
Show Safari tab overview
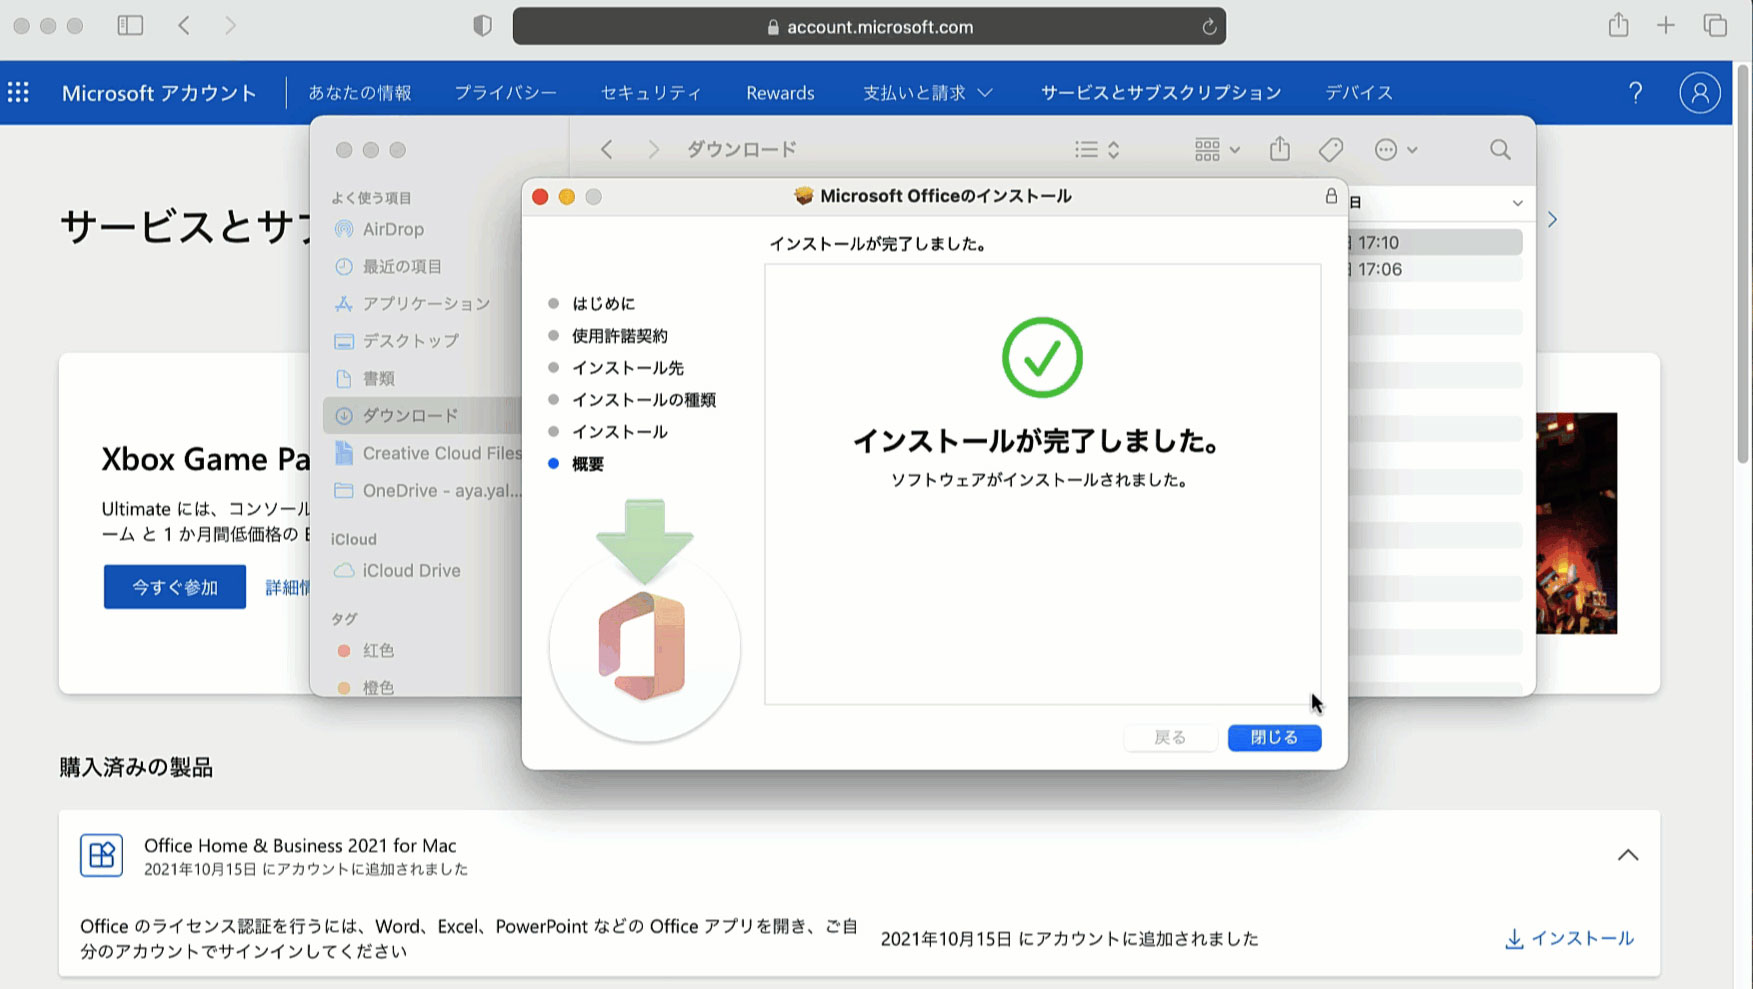[1715, 26]
